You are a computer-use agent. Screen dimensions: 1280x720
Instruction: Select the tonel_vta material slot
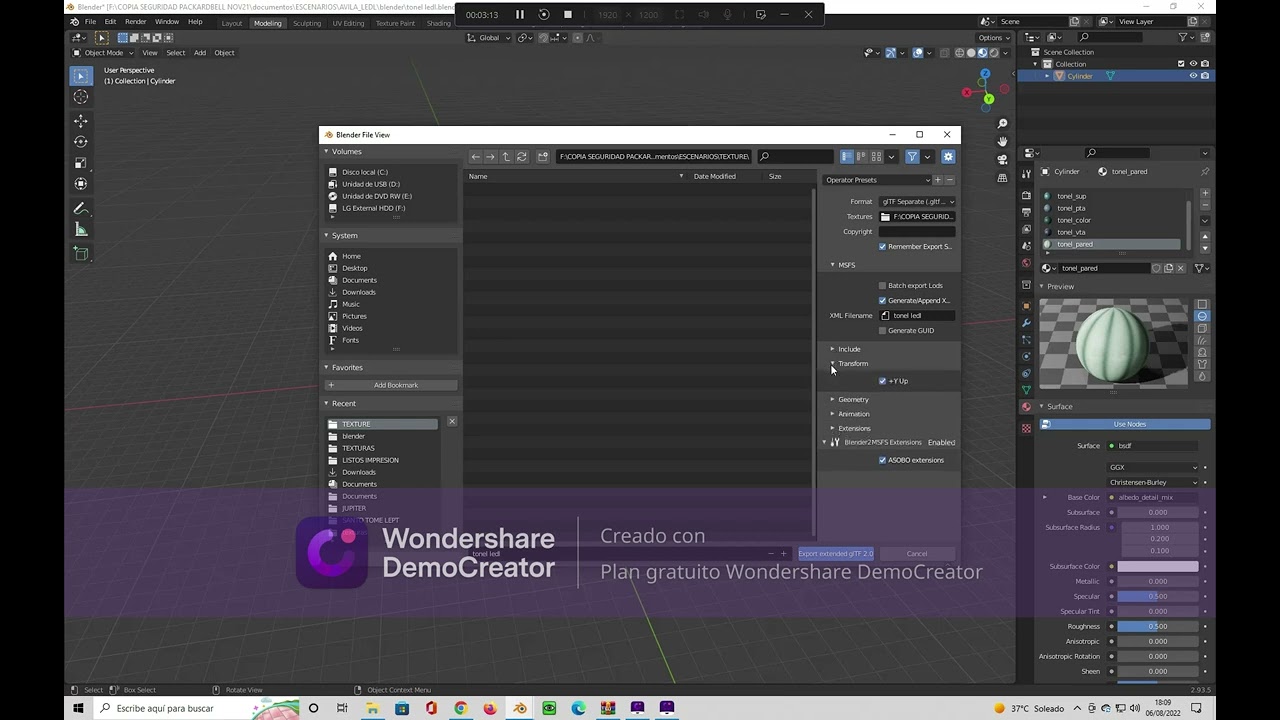point(1071,232)
